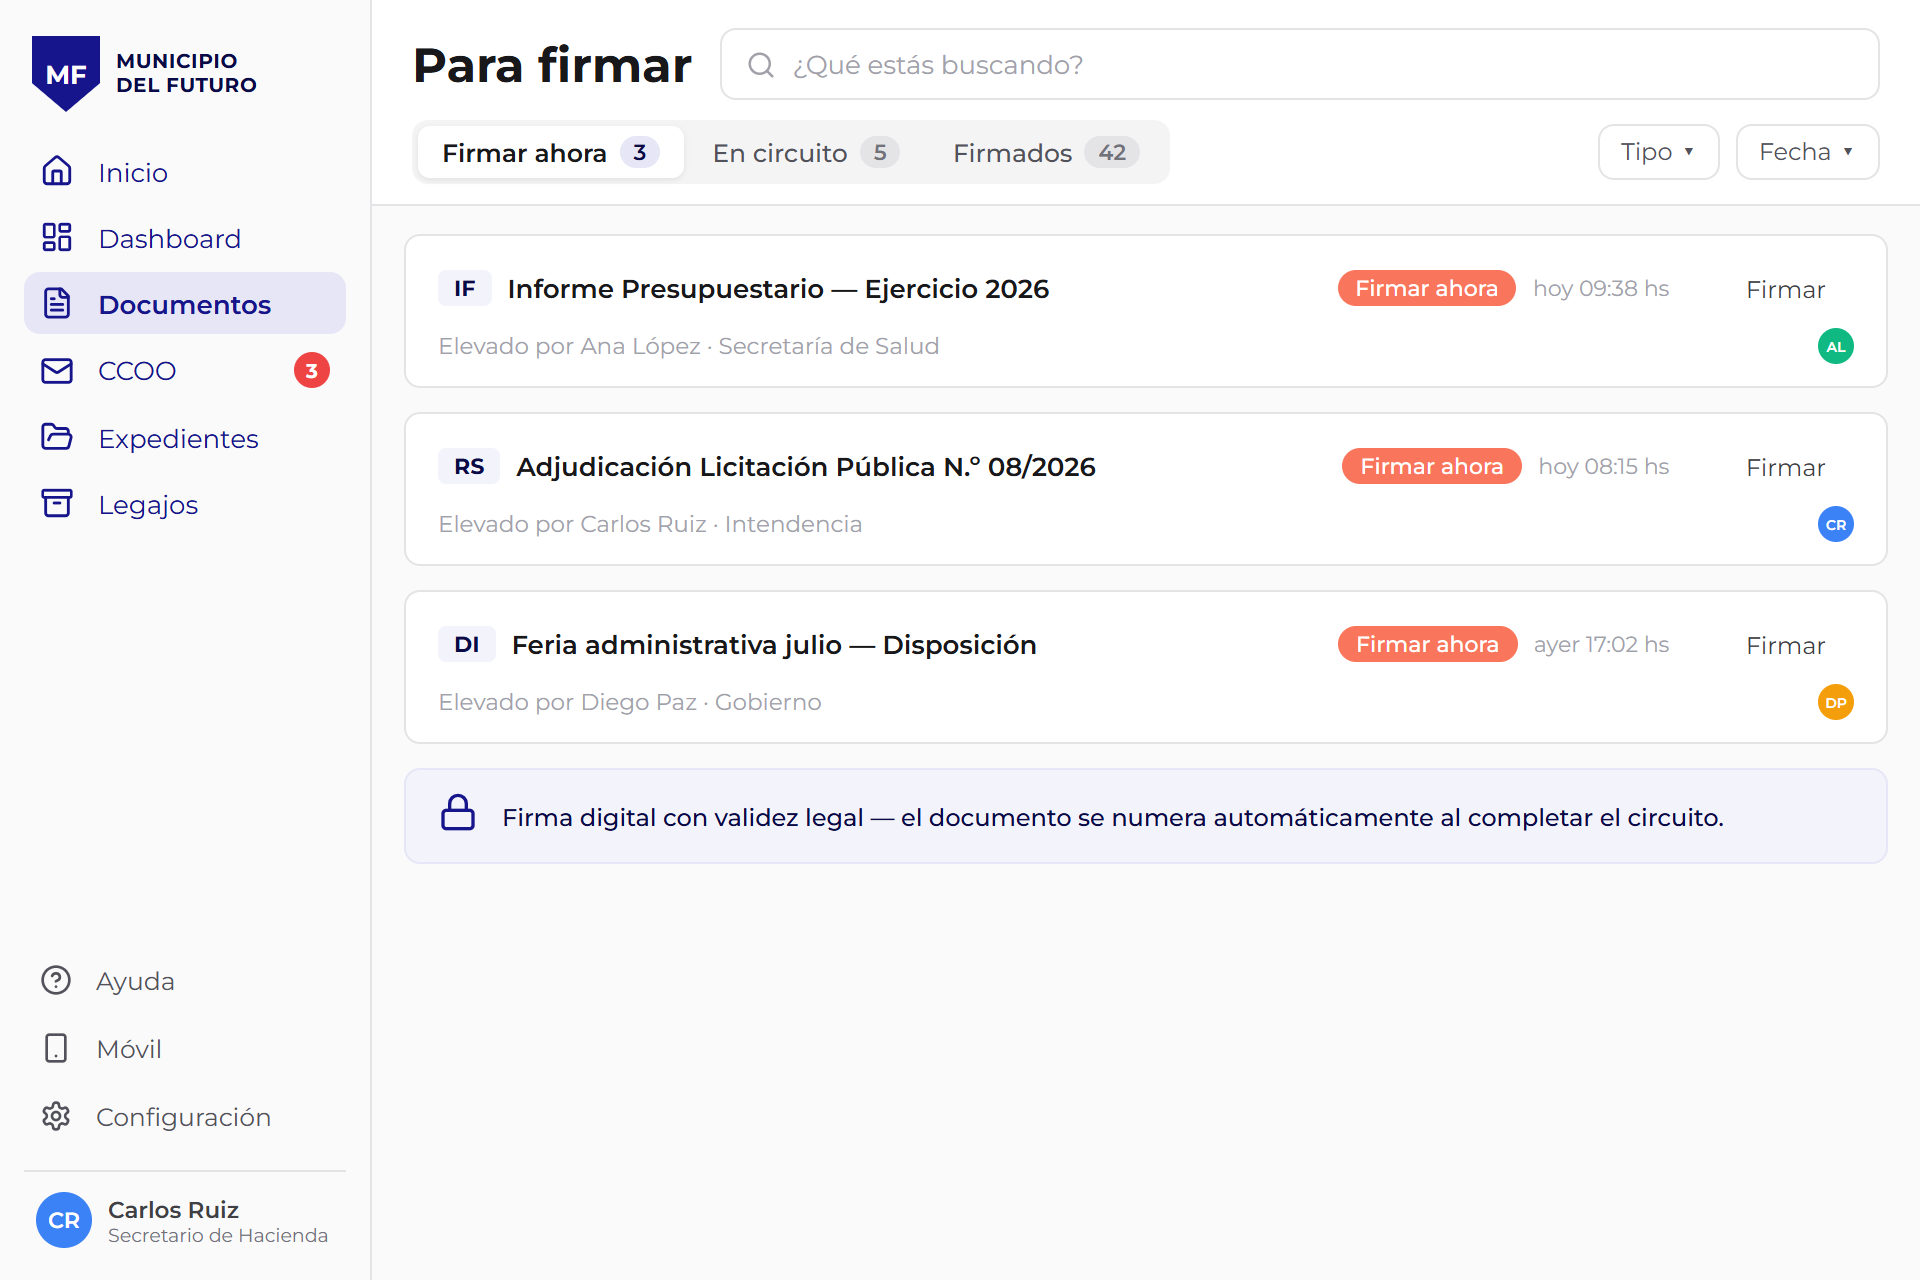The image size is (1920, 1280).
Task: Open Dashboard from the sidebar
Action: coord(185,238)
